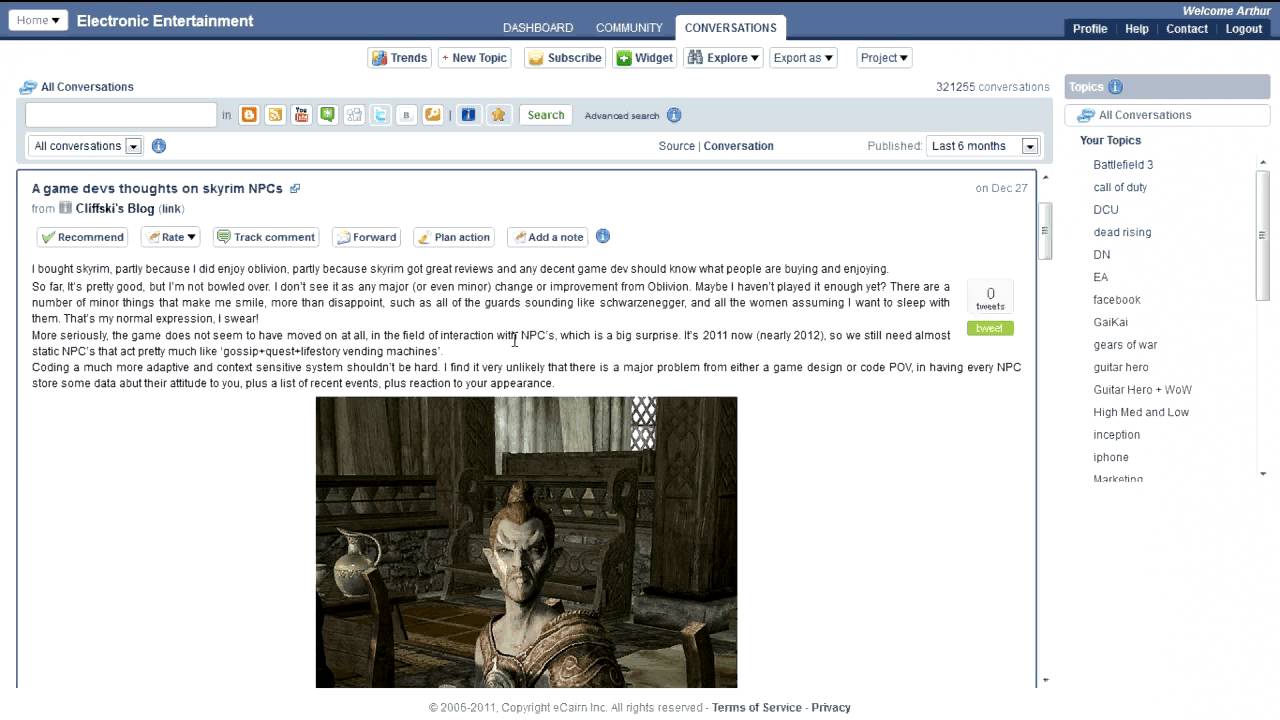The image size is (1280, 720).
Task: Click the green tweet button
Action: pos(990,328)
